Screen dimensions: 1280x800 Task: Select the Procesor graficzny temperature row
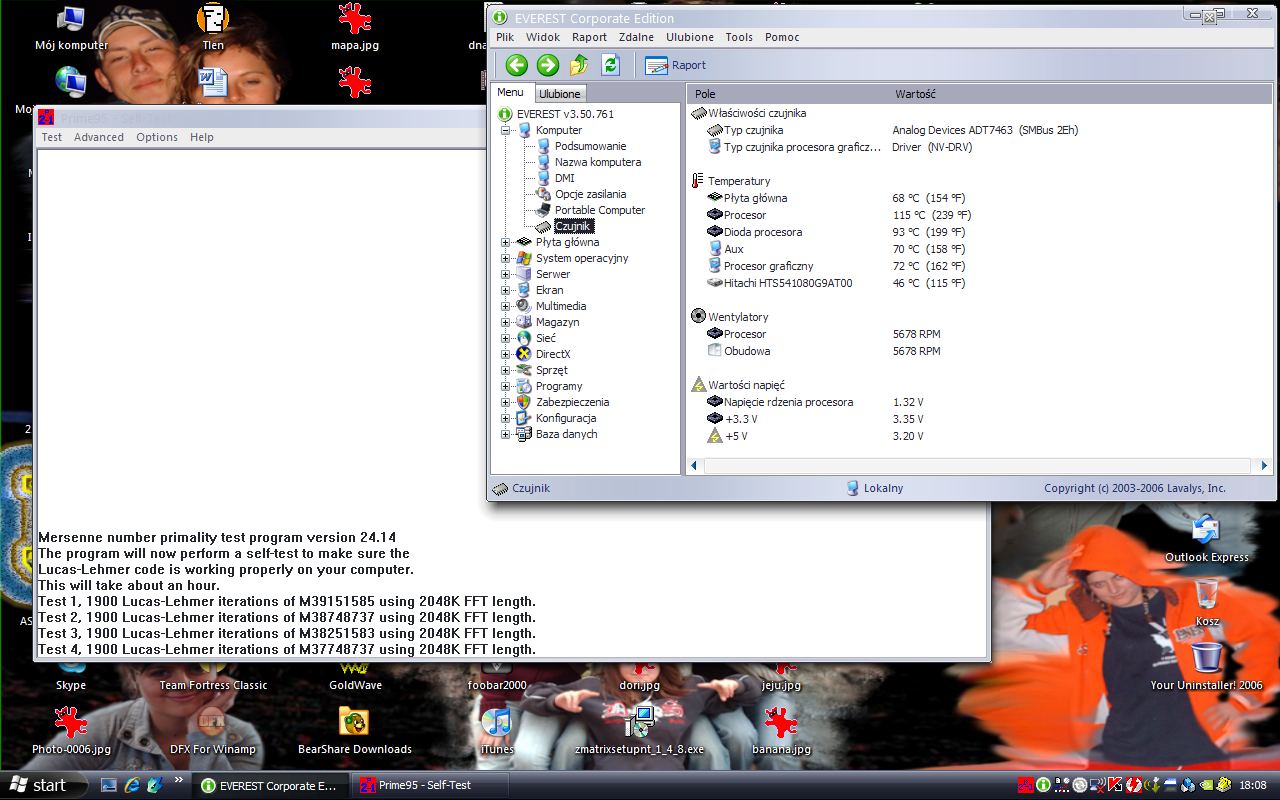click(980, 266)
